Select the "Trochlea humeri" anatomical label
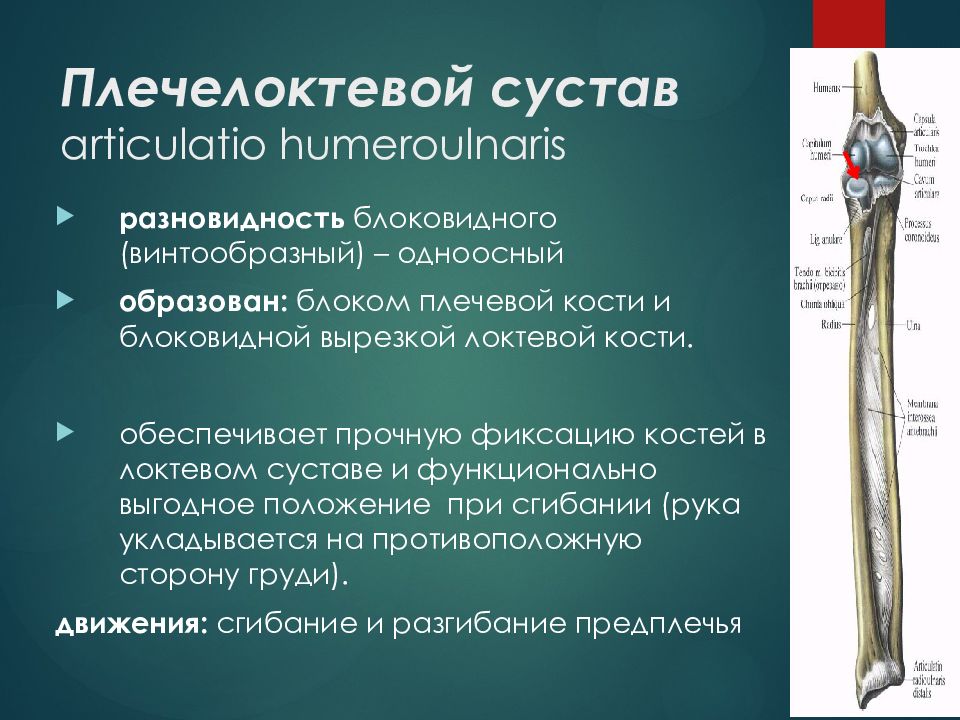 click(925, 156)
